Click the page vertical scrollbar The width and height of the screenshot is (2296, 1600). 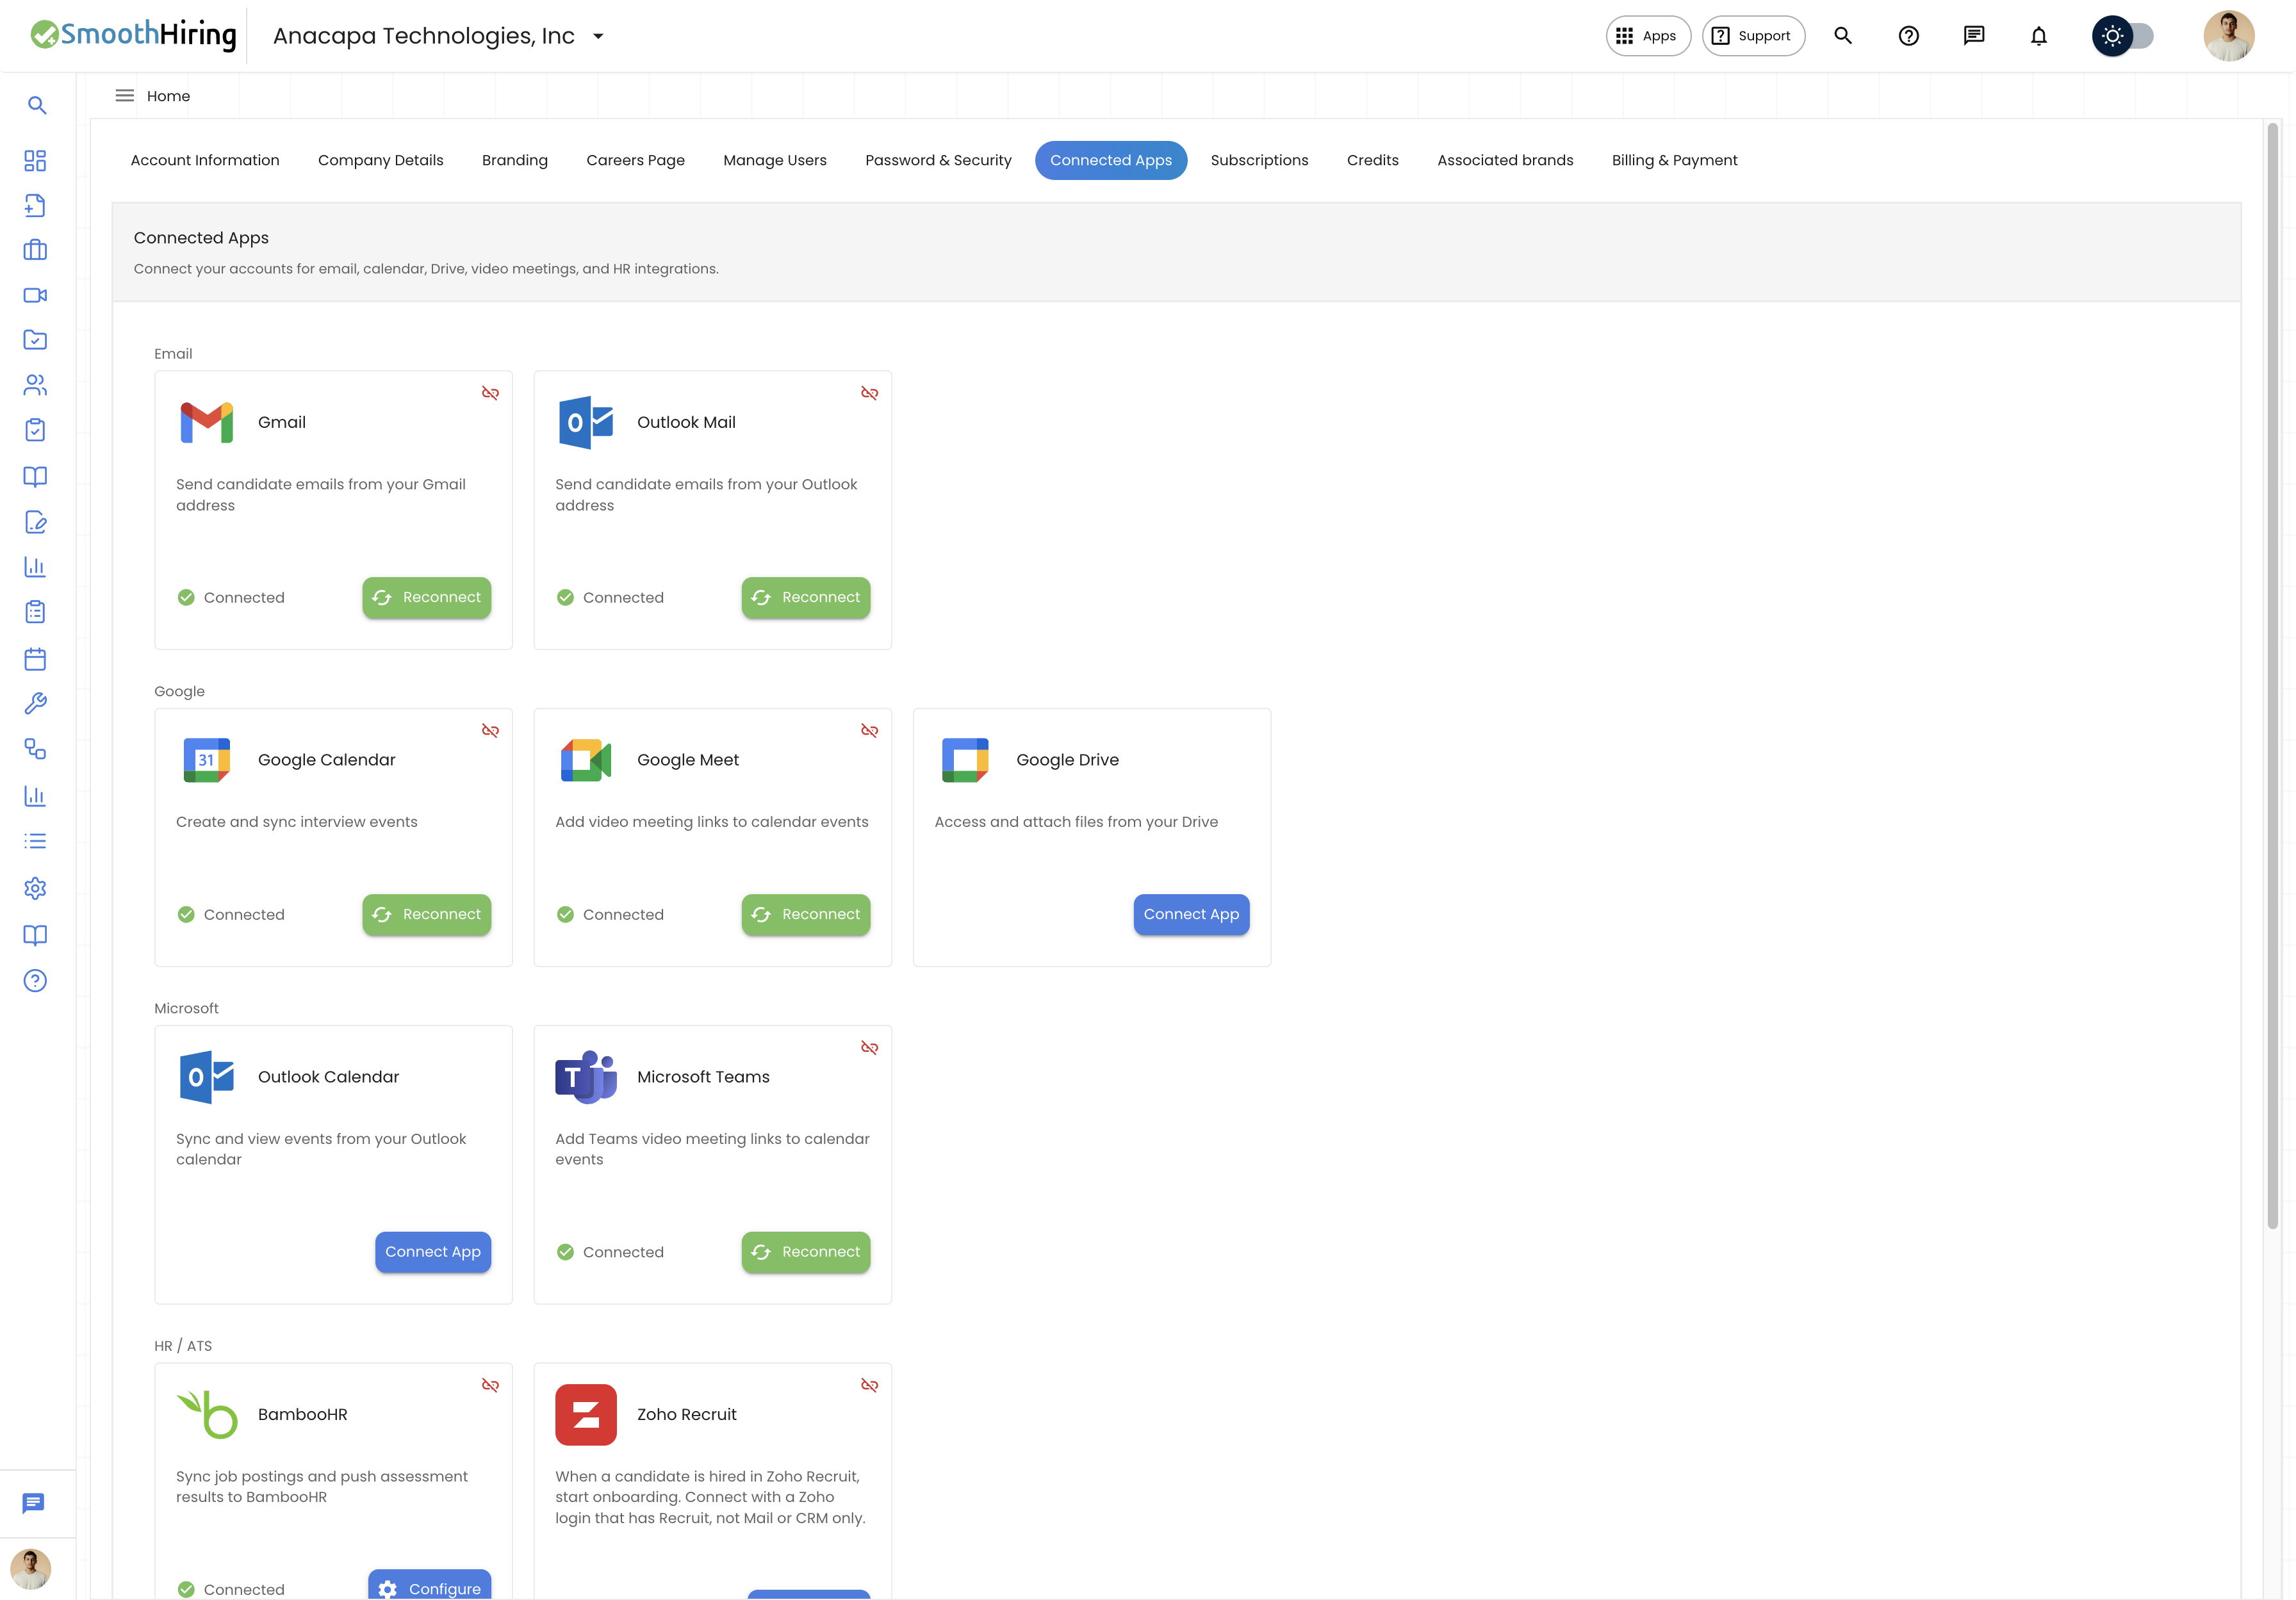[2273, 675]
